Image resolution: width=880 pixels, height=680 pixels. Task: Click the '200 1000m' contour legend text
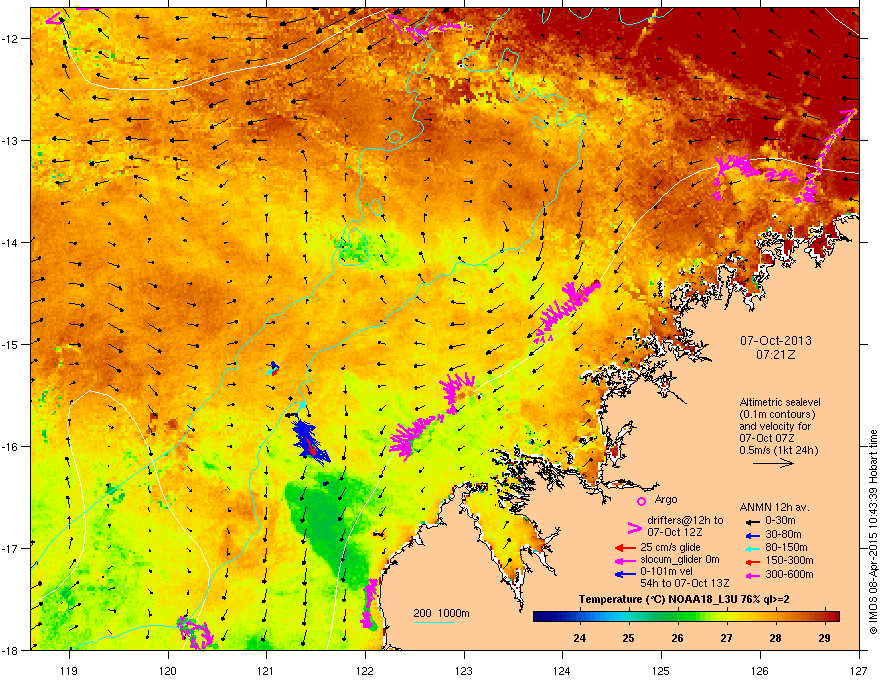tap(441, 613)
